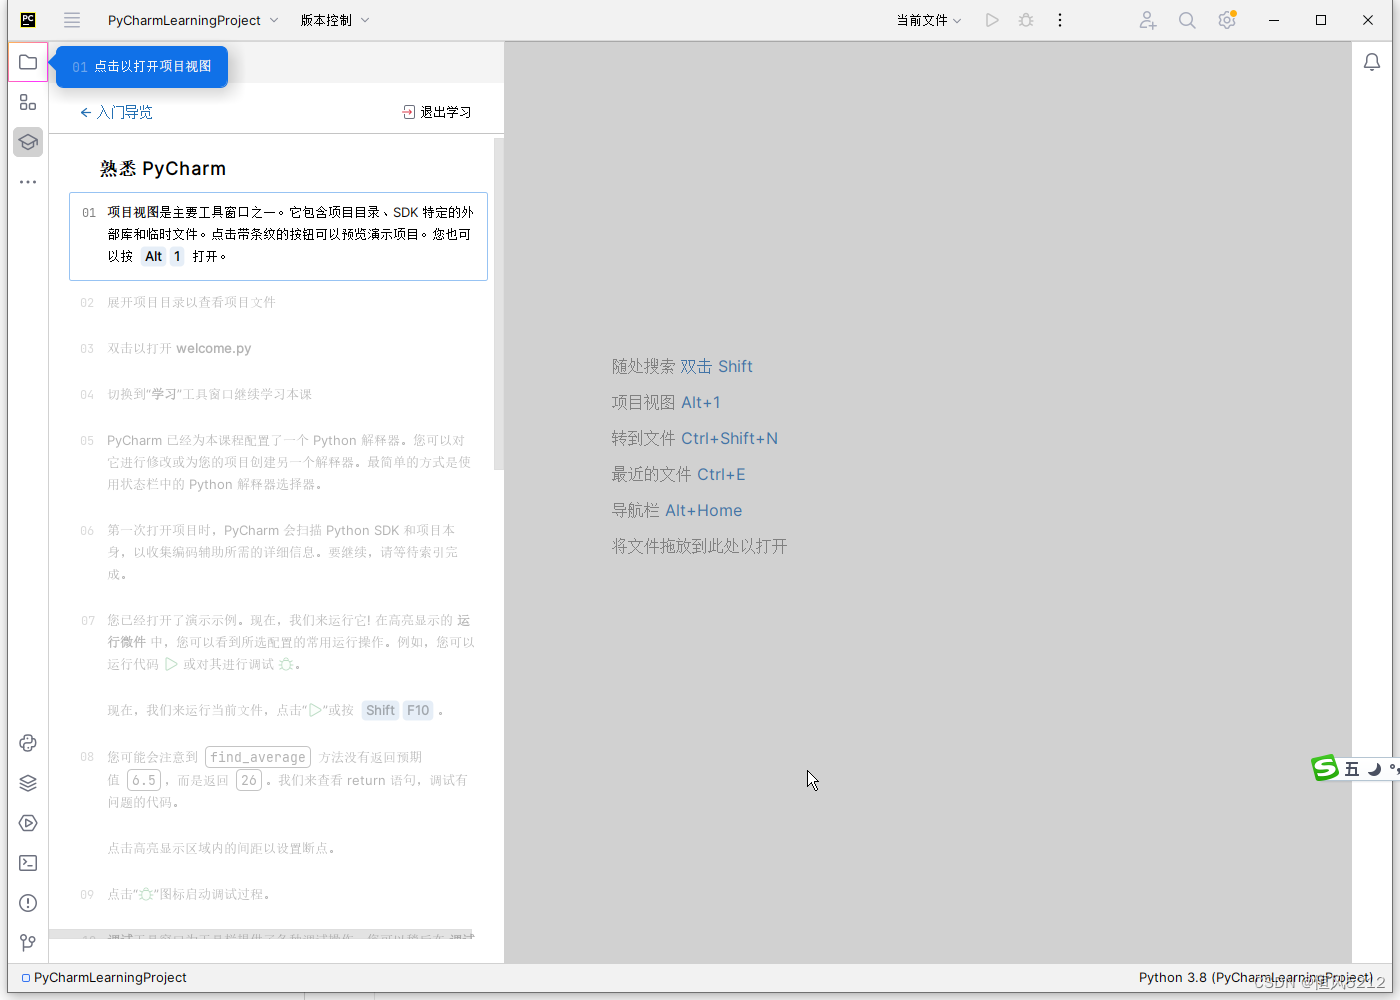Run the project with the play icon
1400x1000 pixels.
(x=992, y=19)
